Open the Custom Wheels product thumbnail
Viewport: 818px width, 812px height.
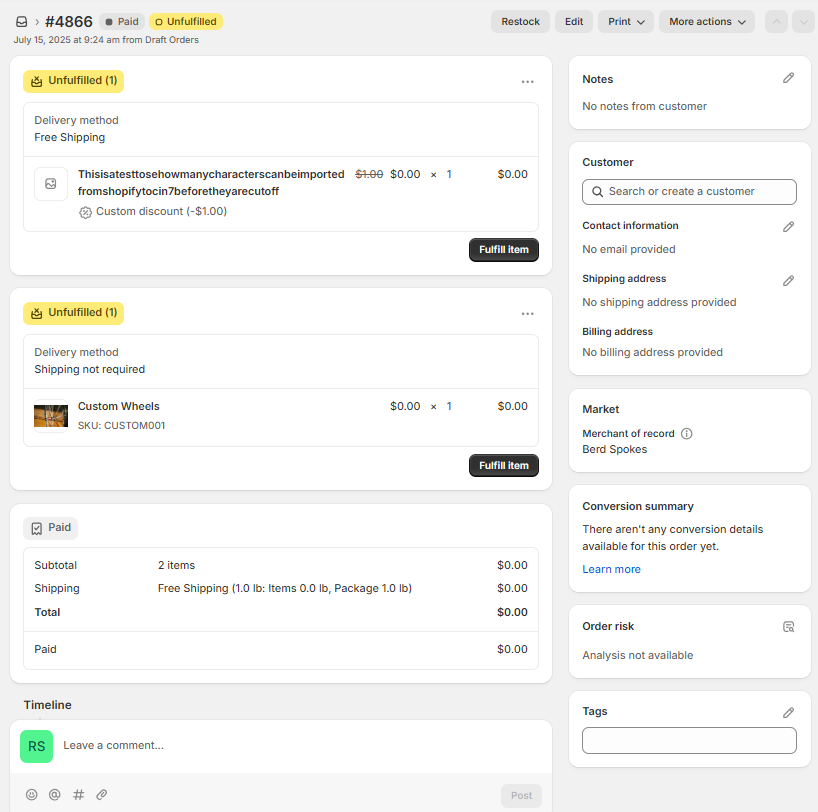tap(51, 416)
